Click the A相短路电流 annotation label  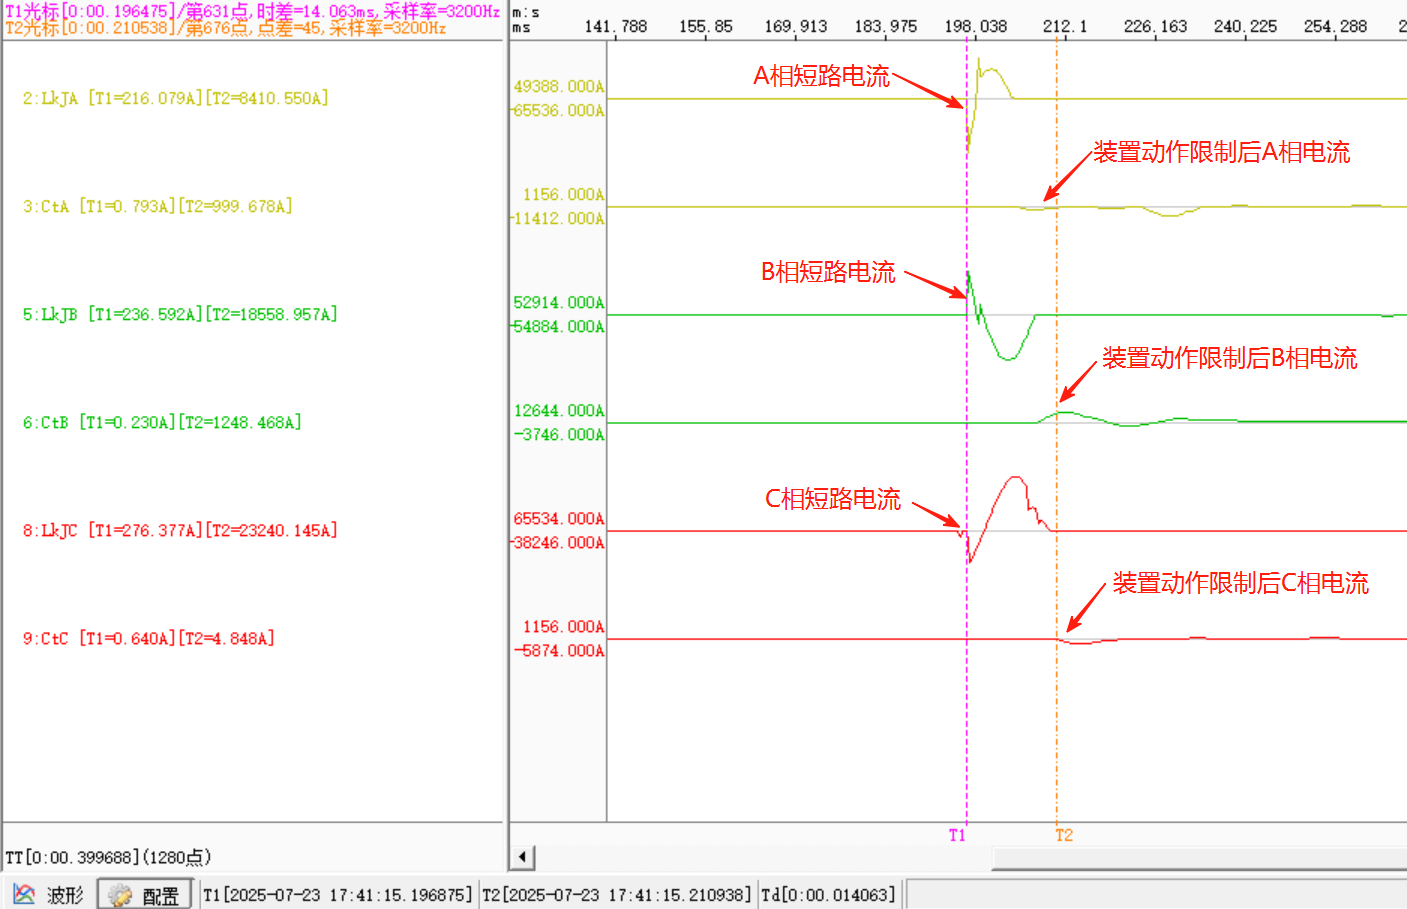[x=821, y=76]
